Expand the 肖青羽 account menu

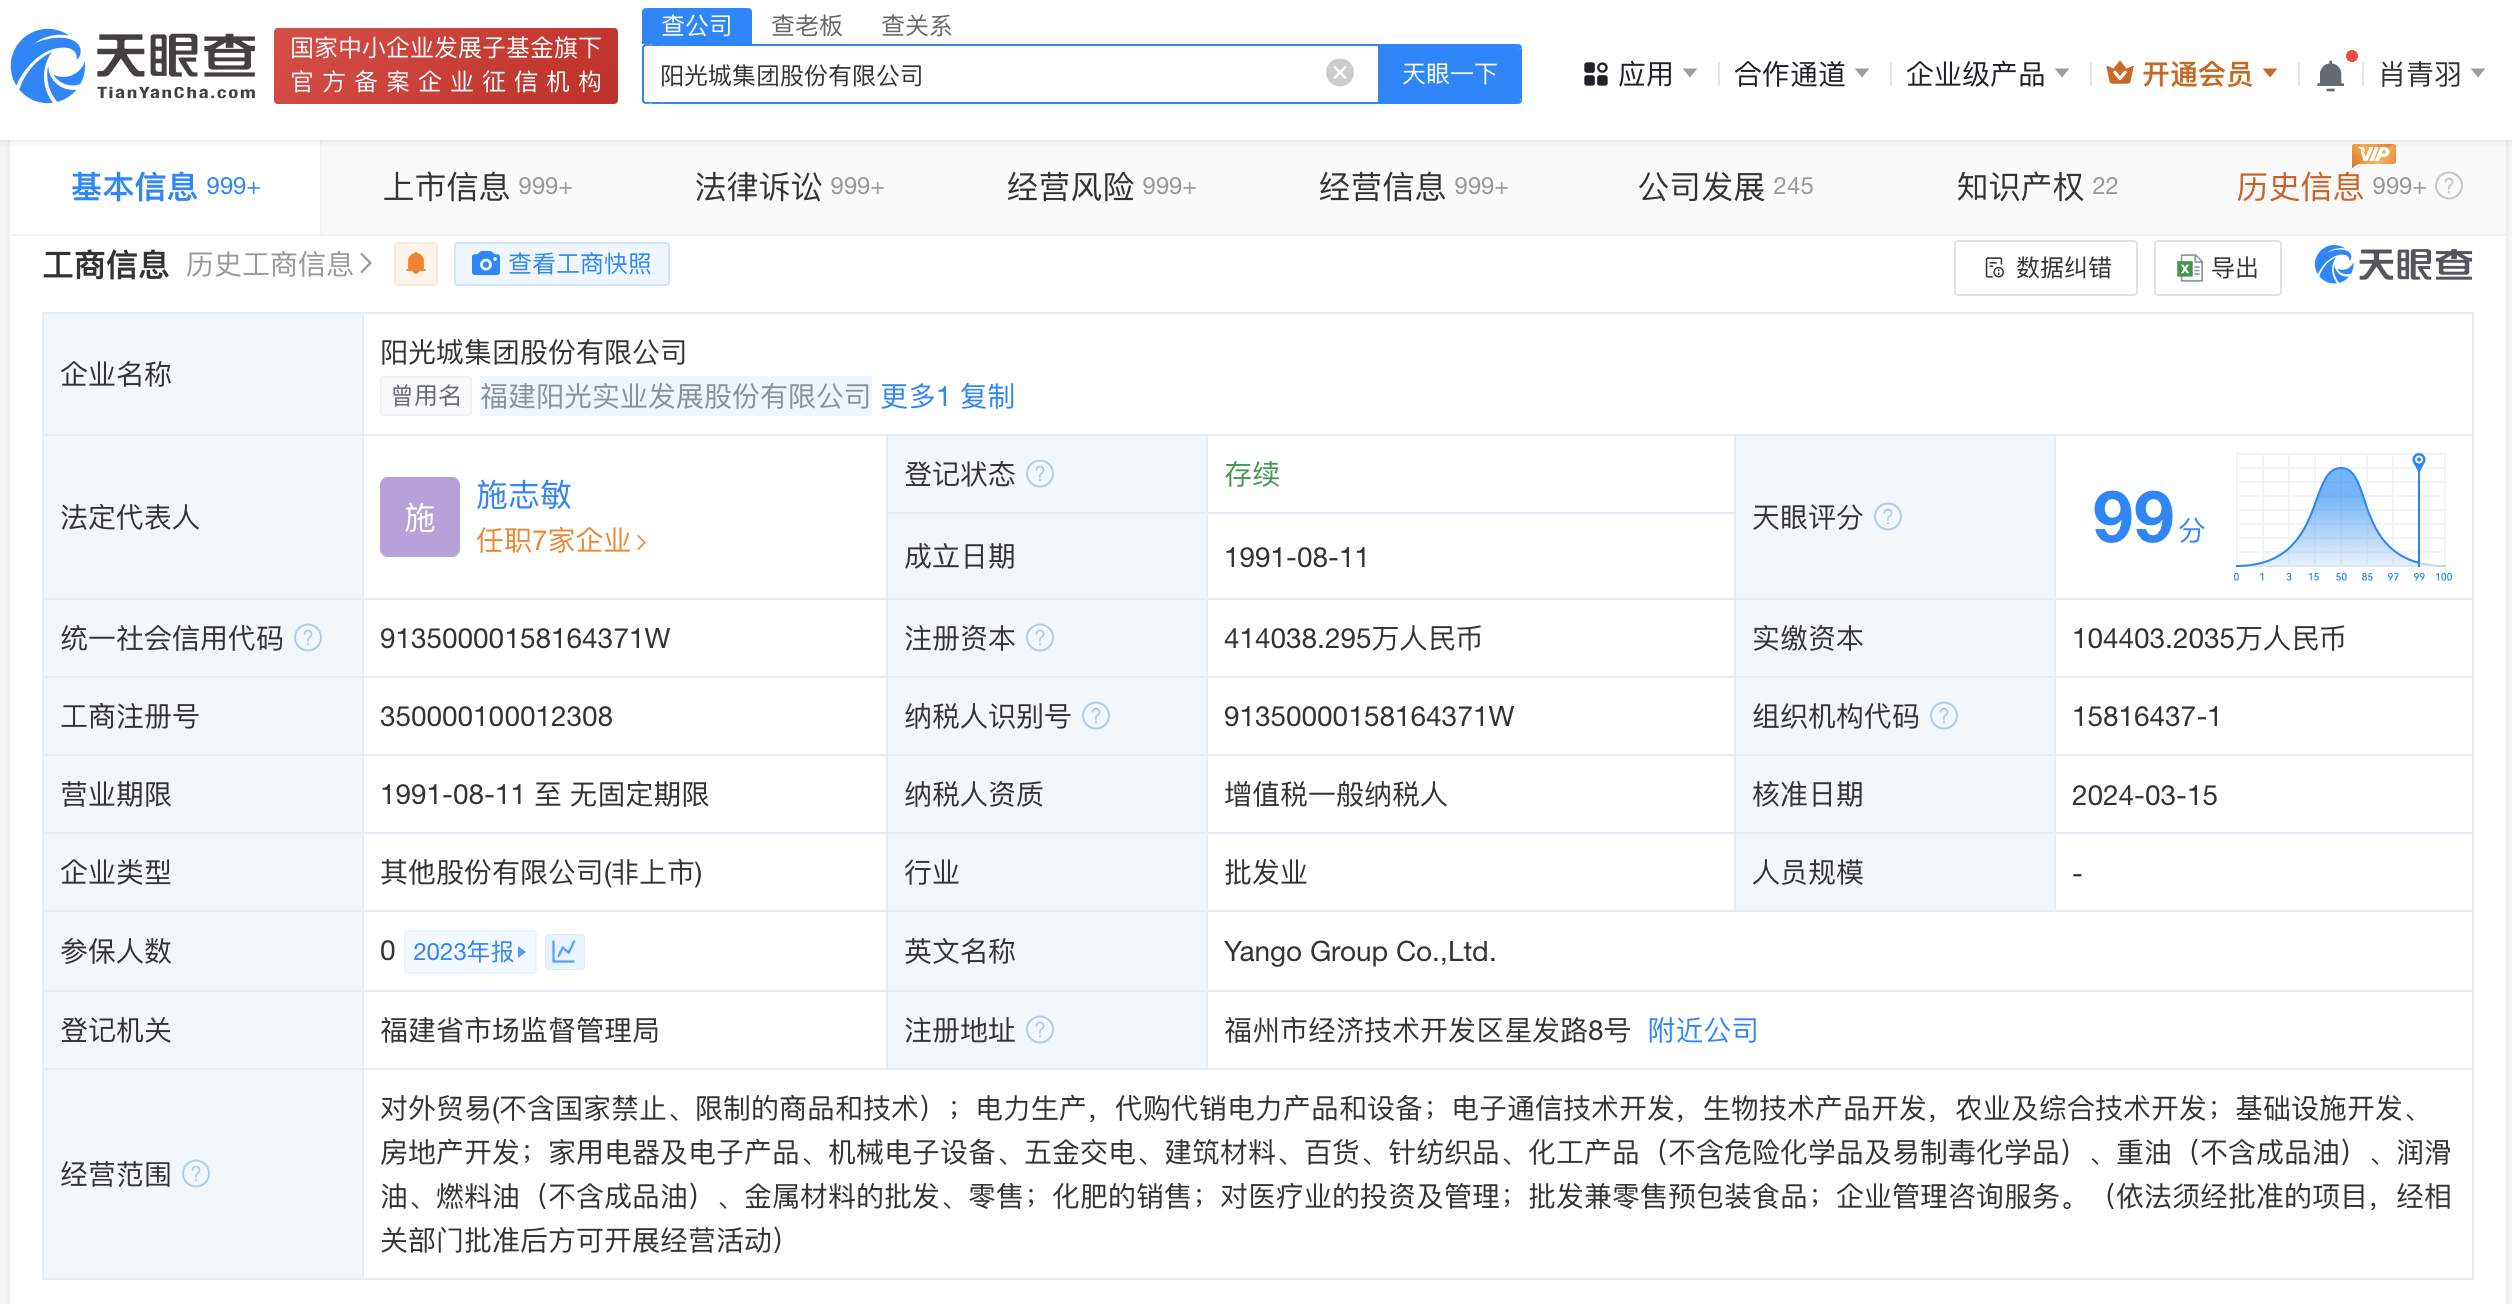pyautogui.click(x=2432, y=75)
